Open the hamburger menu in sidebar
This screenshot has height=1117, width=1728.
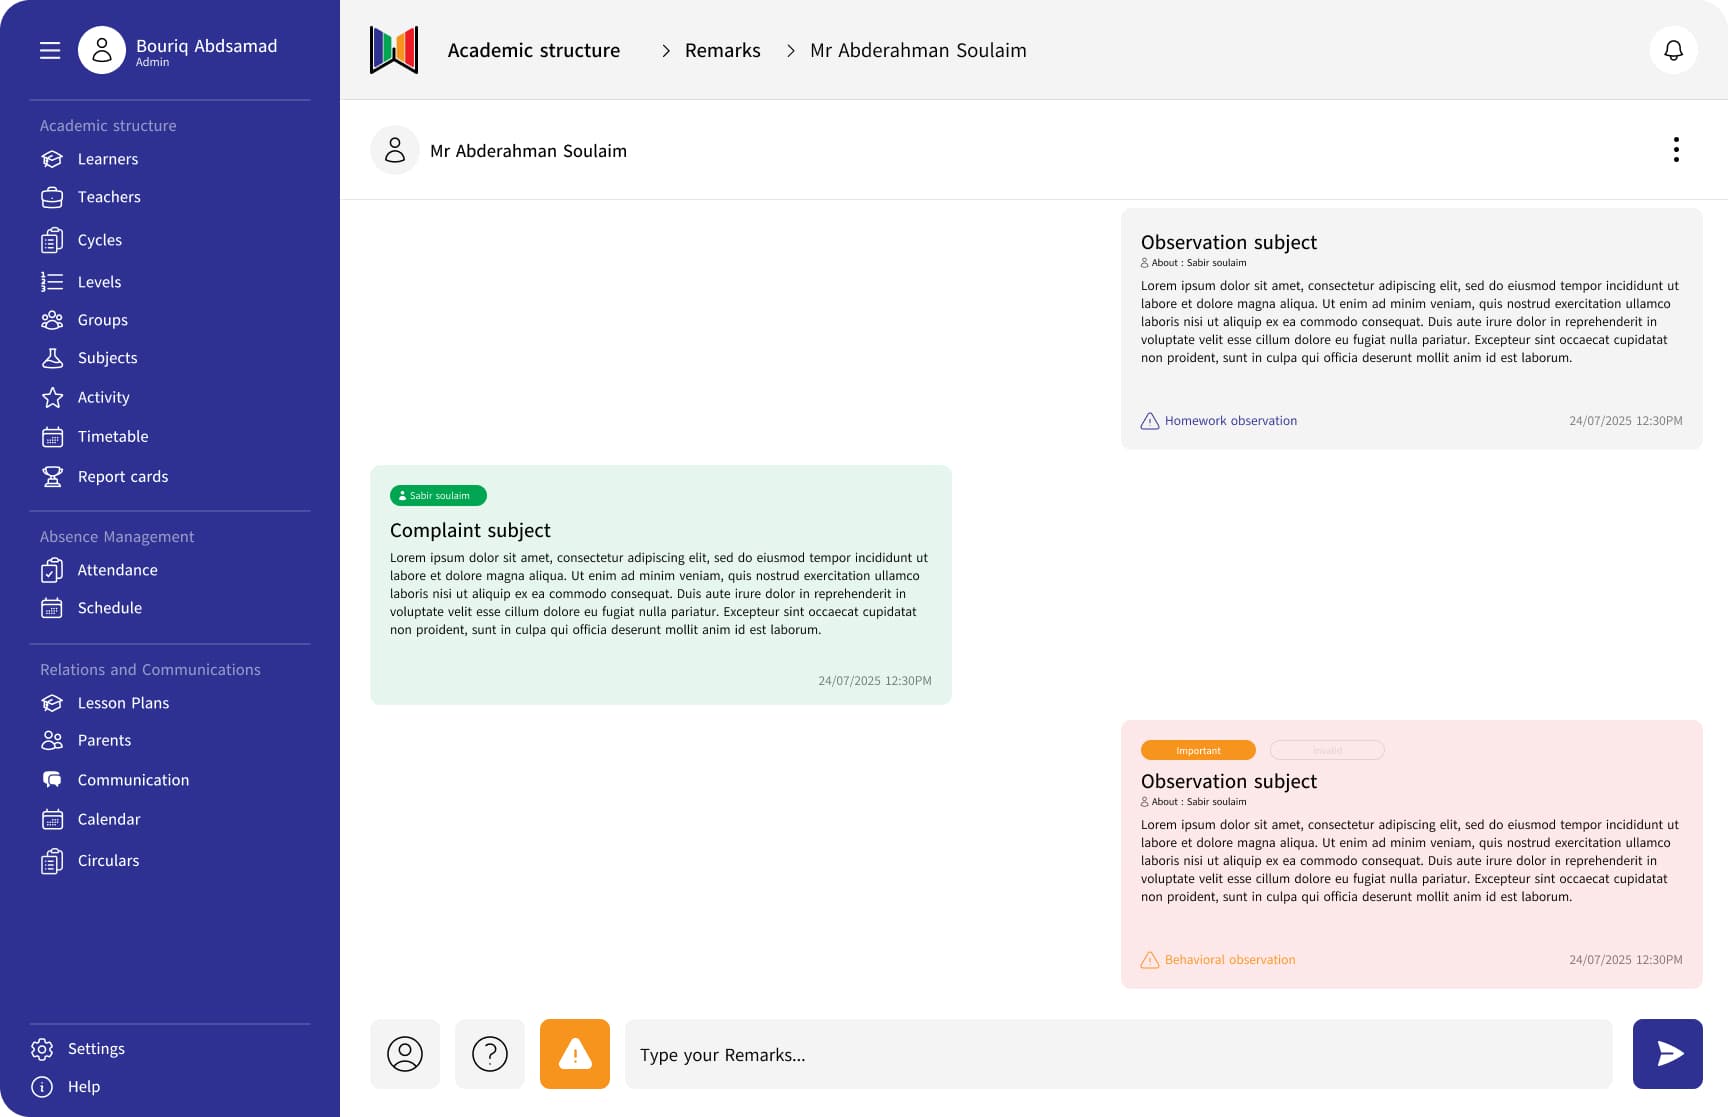click(x=50, y=50)
